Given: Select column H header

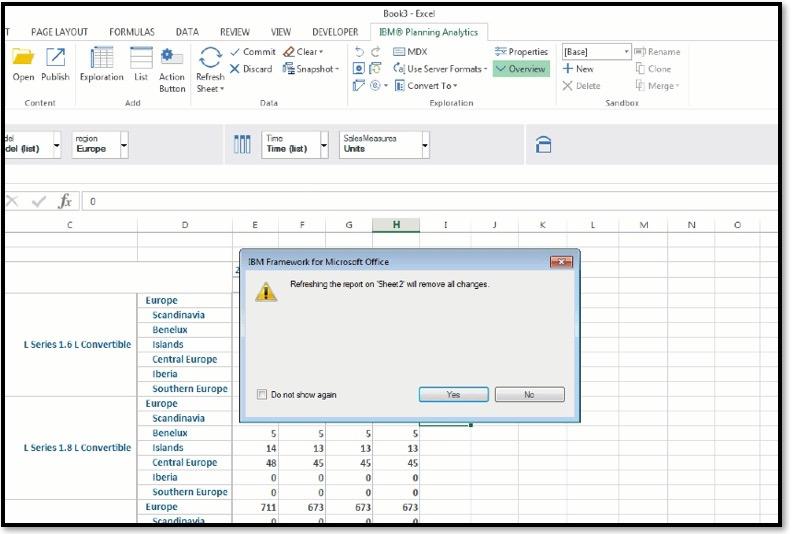Looking at the screenshot, I should click(x=396, y=225).
